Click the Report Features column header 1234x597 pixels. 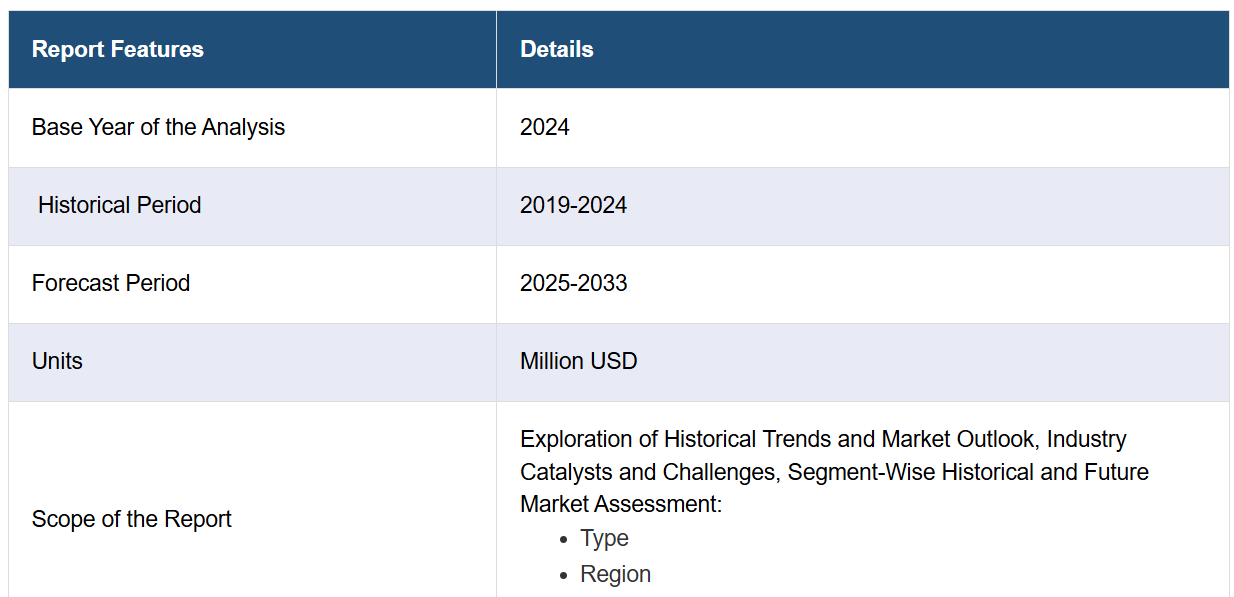(x=117, y=50)
